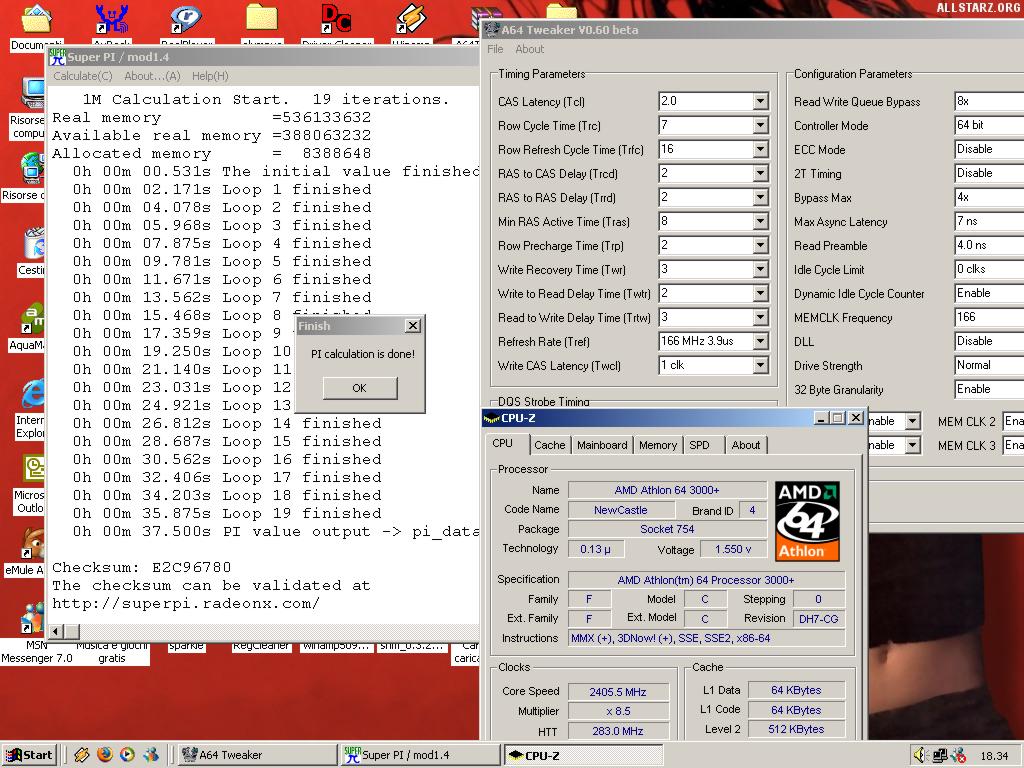Expand the Row Cycle Time (Trc) dropdown
The width and height of the screenshot is (1024, 768).
(x=760, y=125)
